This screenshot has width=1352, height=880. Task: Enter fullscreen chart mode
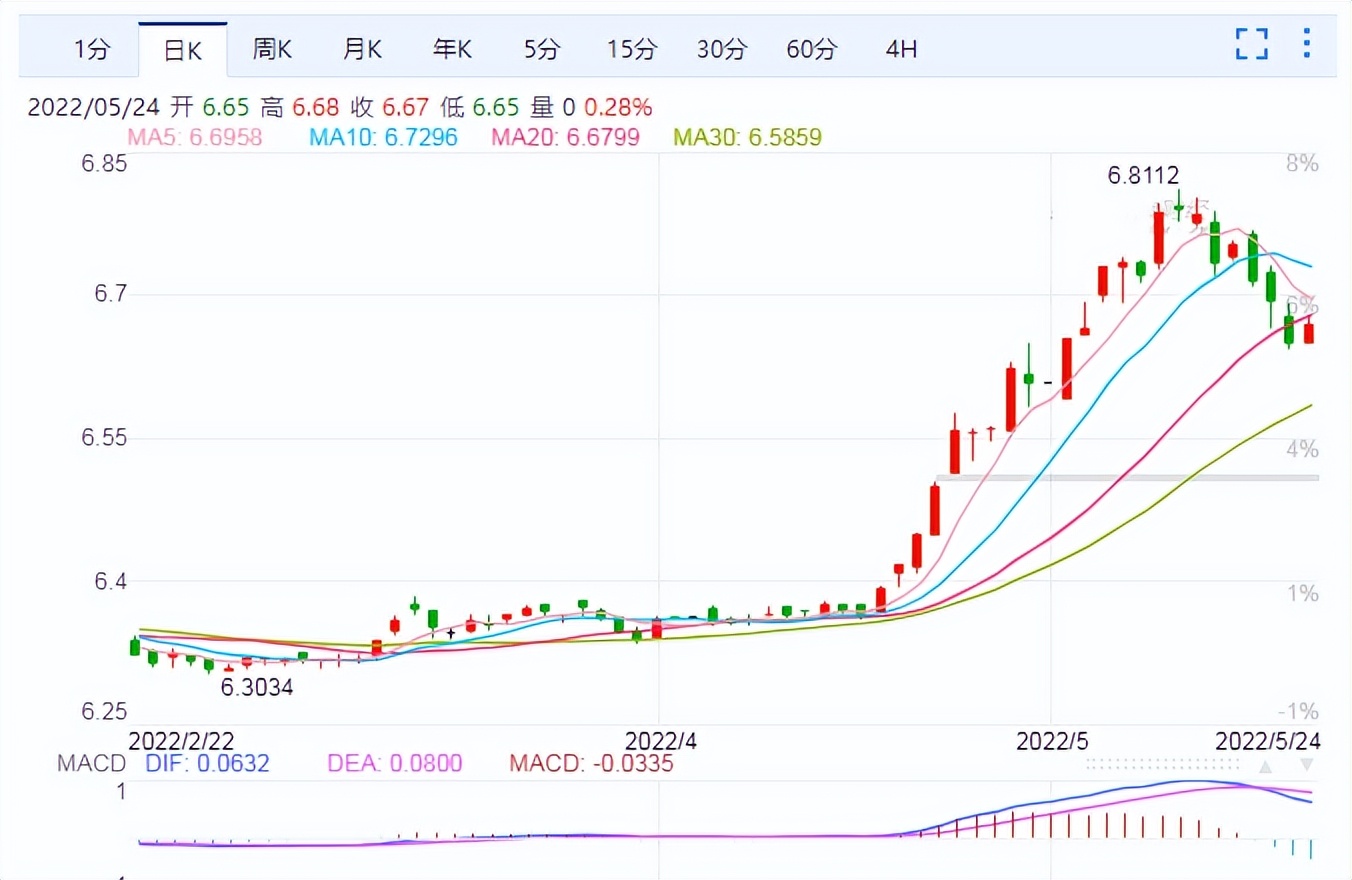click(1251, 44)
